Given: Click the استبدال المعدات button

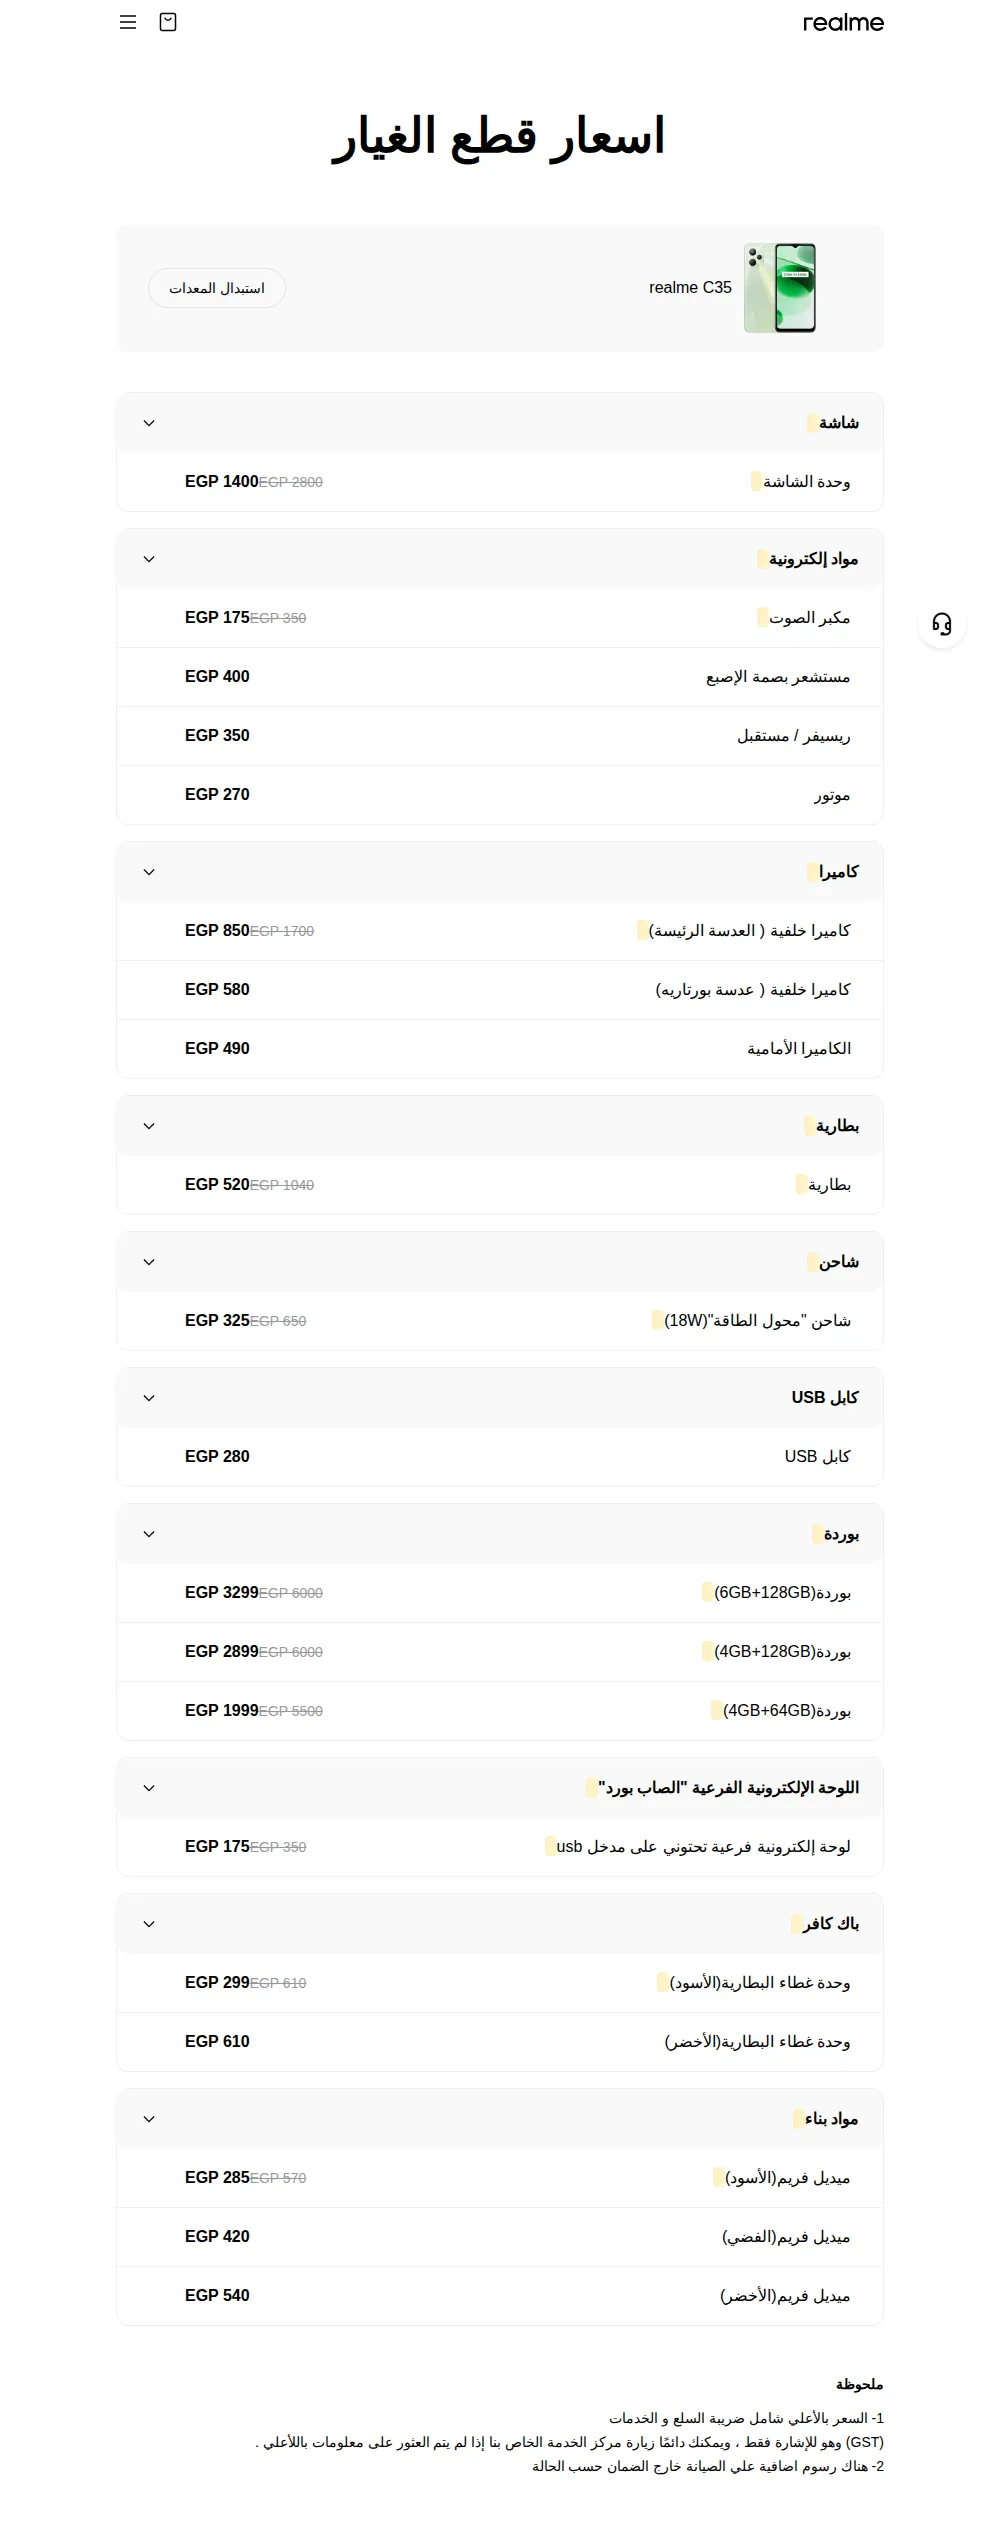Looking at the screenshot, I should pyautogui.click(x=217, y=288).
